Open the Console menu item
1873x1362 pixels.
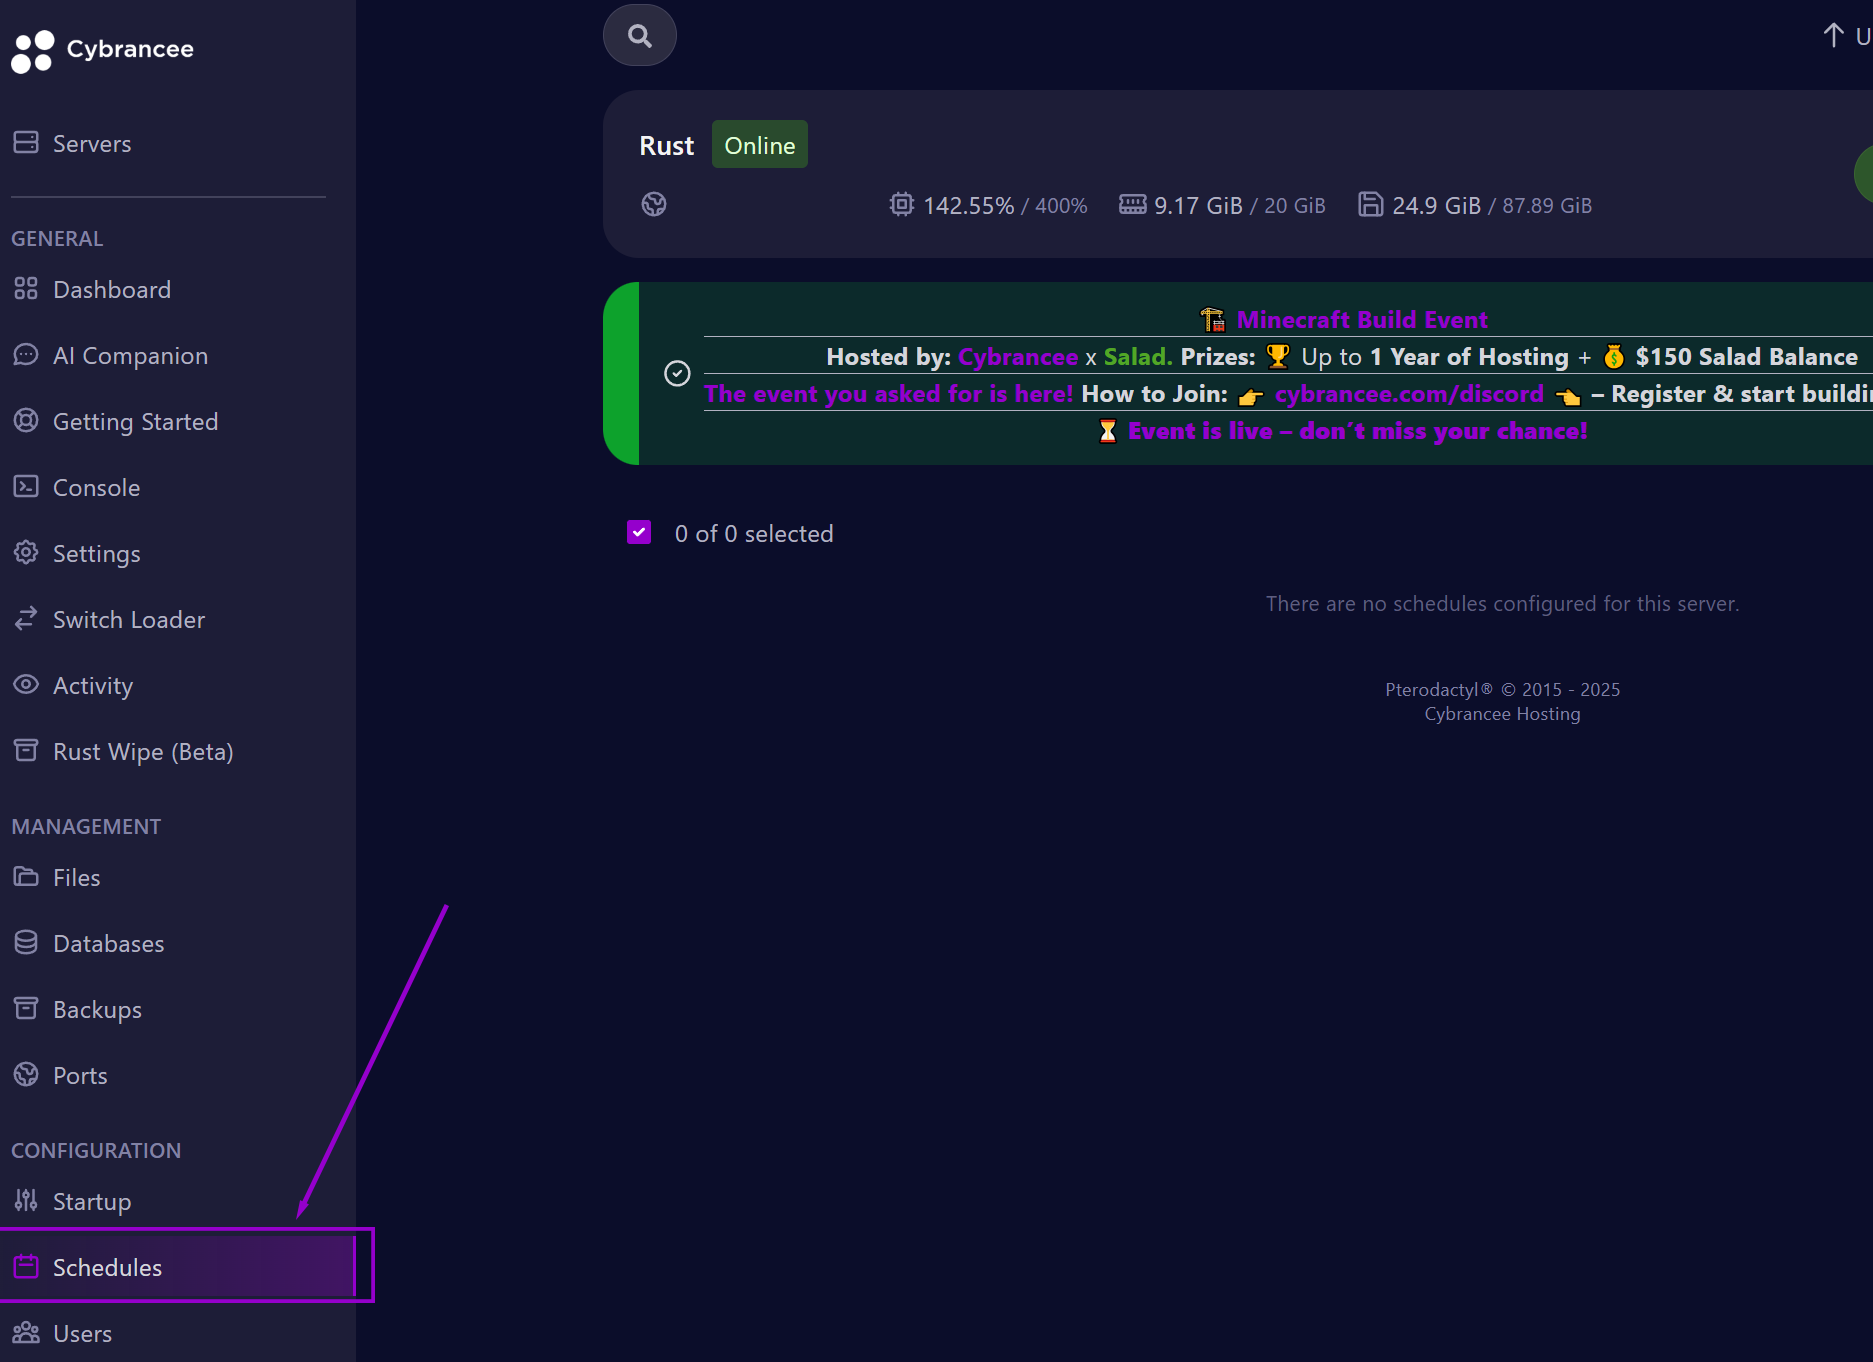pos(96,488)
